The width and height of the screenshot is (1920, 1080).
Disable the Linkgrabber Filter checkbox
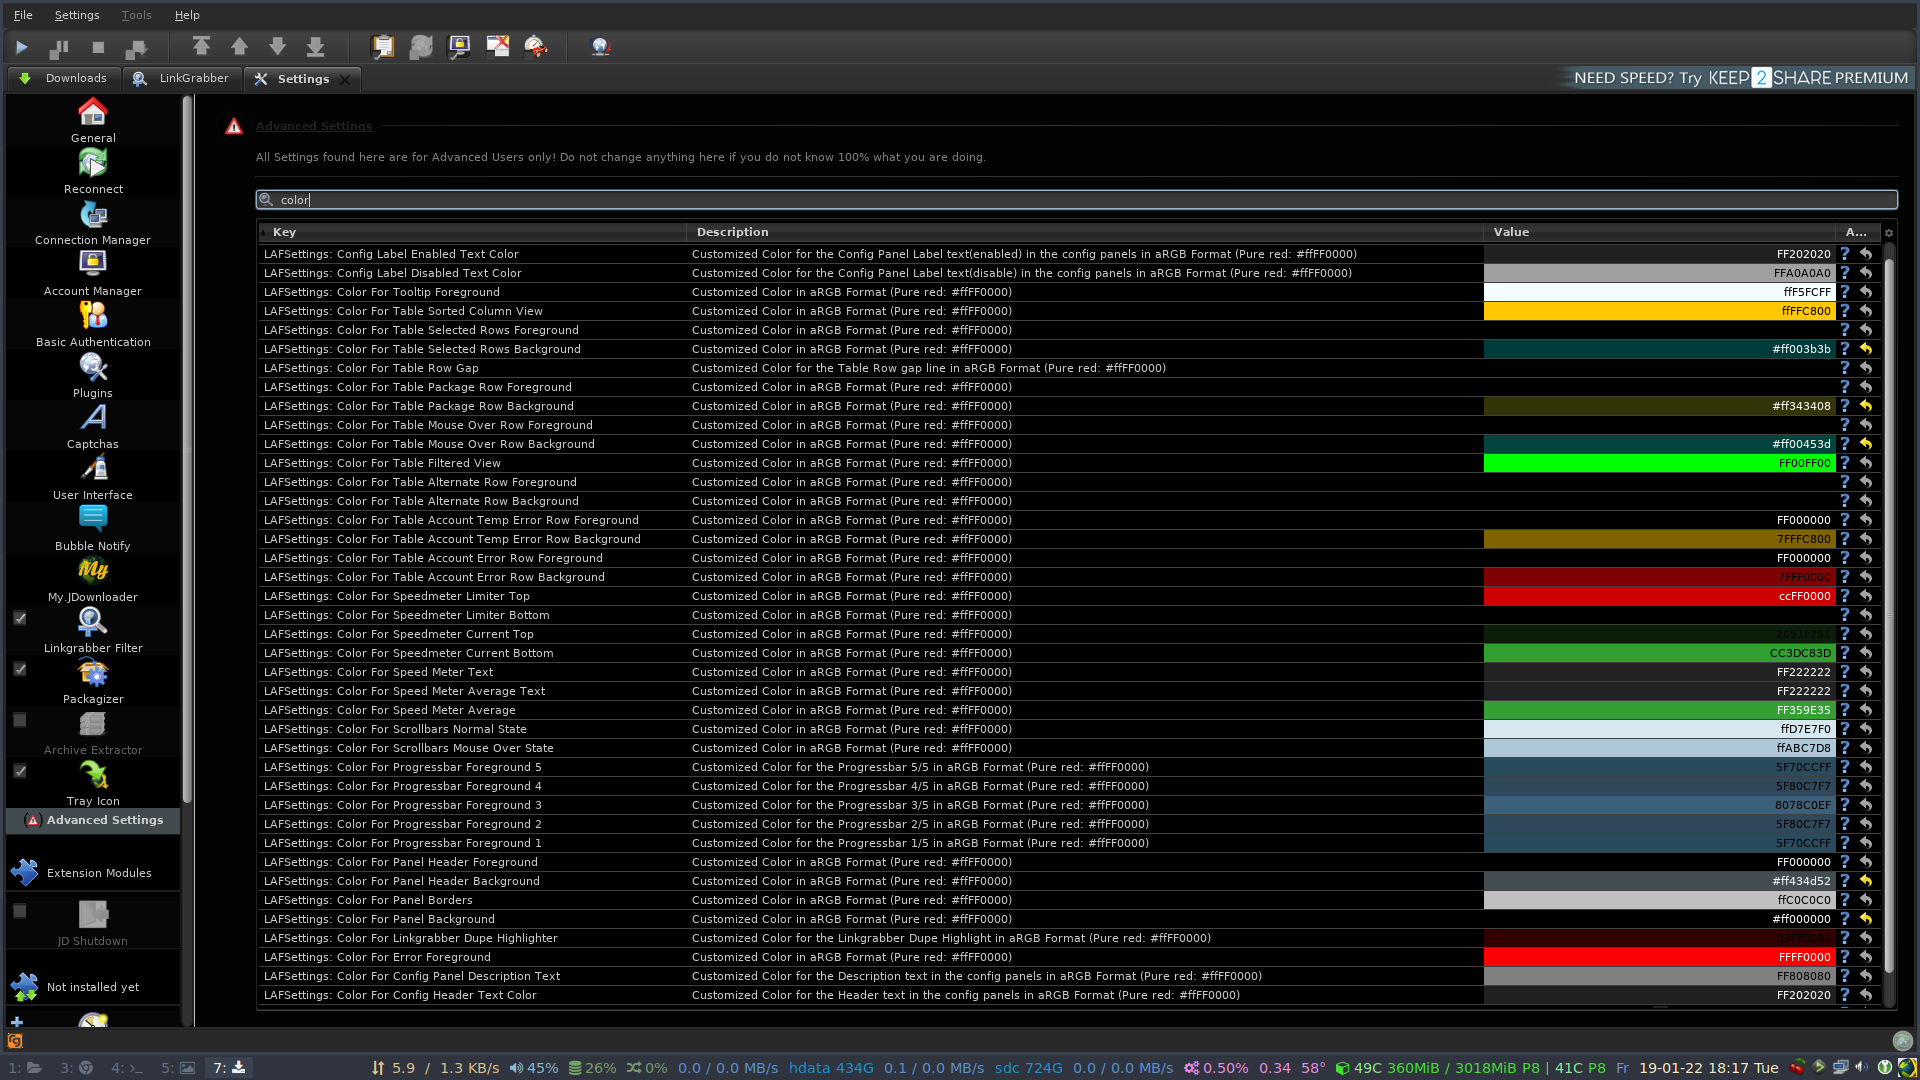pos(19,618)
